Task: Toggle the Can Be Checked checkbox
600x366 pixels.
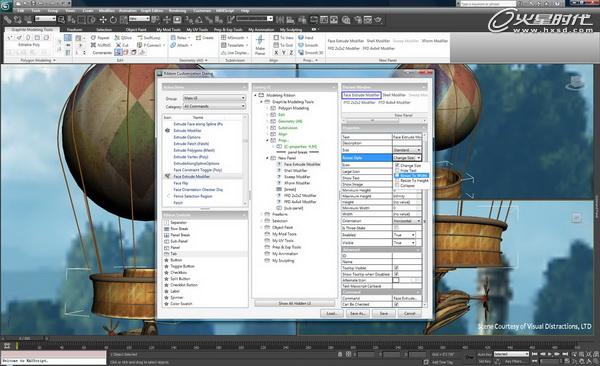Action: pyautogui.click(x=396, y=304)
